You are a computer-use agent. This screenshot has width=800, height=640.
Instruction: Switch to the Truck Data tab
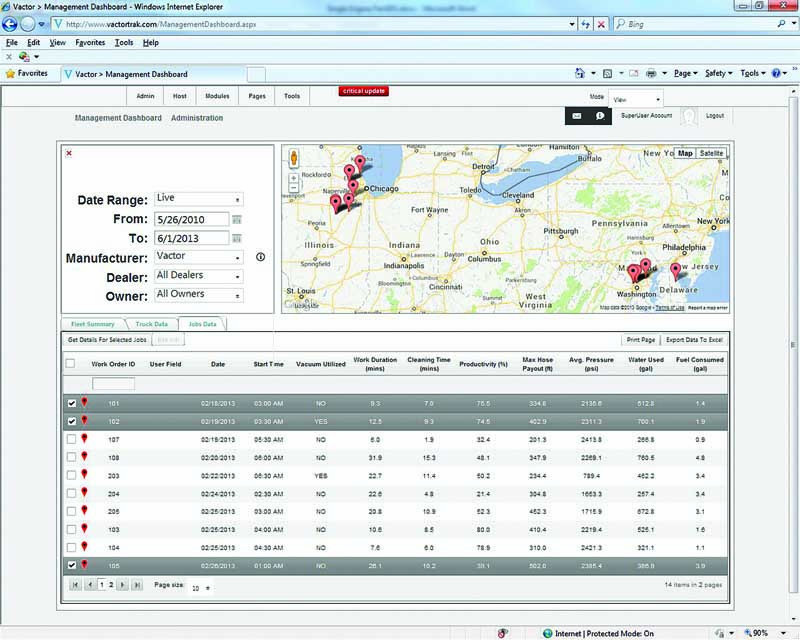point(152,324)
